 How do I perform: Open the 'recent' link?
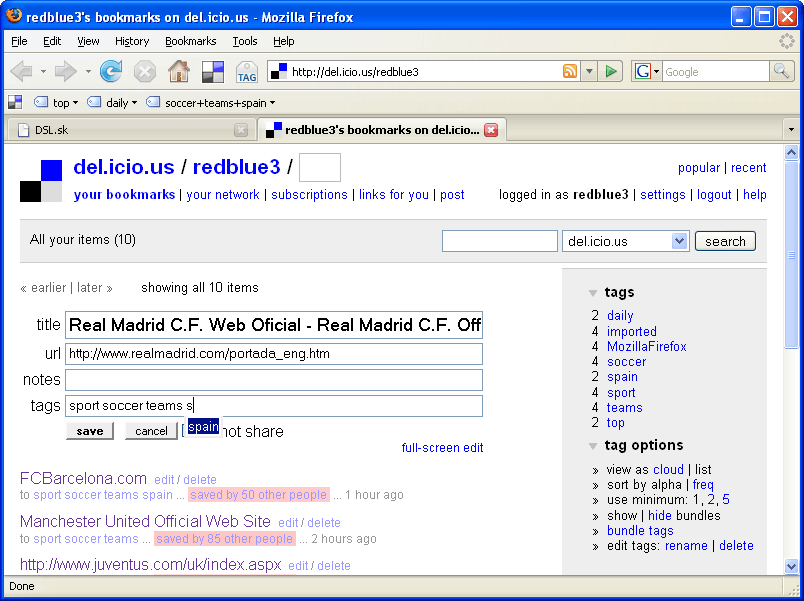pos(749,168)
